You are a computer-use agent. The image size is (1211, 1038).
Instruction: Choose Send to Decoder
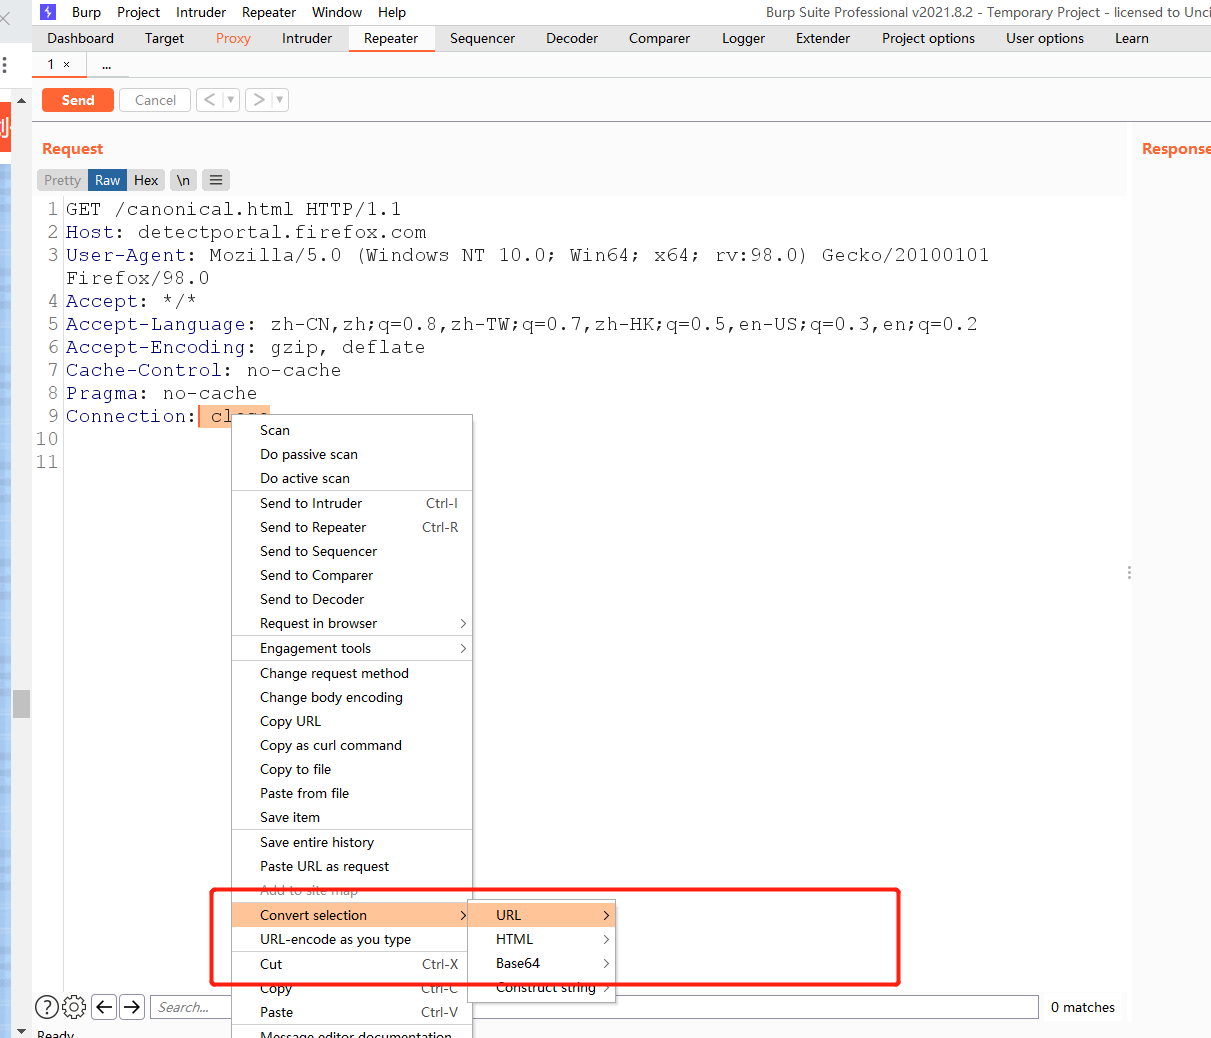pyautogui.click(x=352, y=599)
